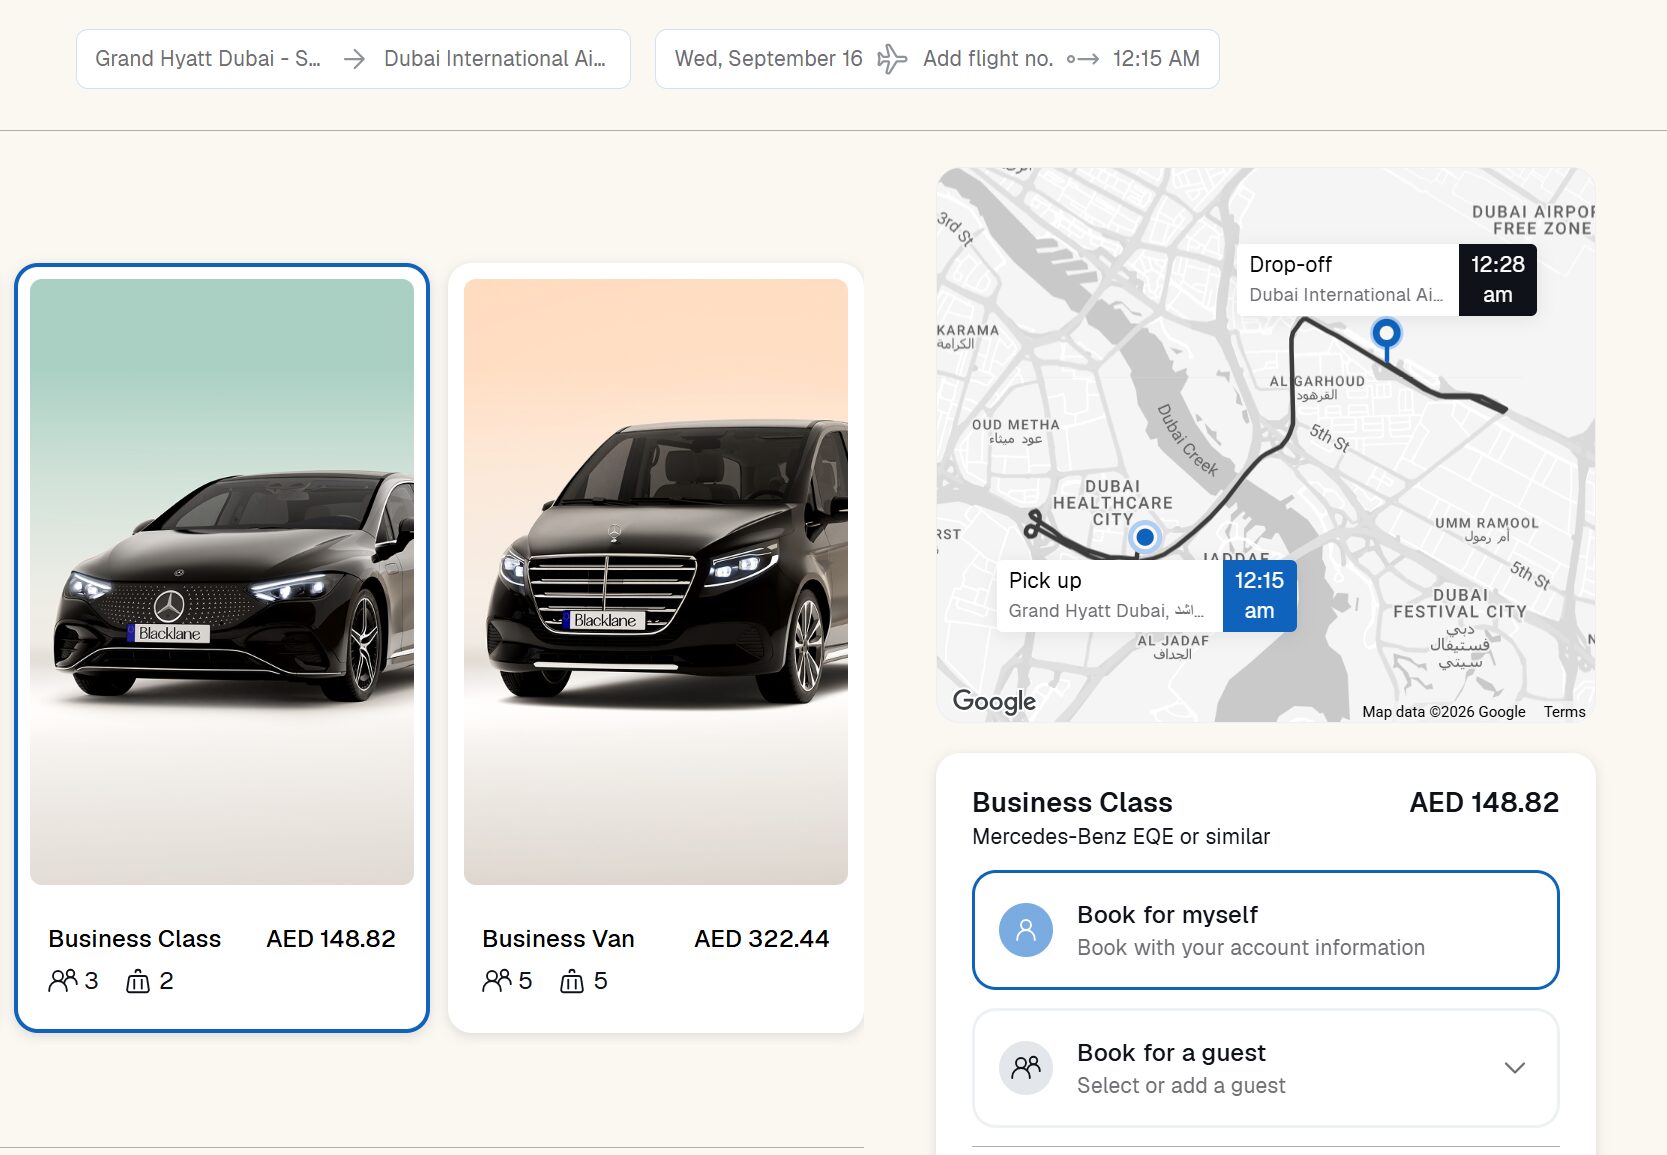Click the route arrow between pickup and destination
Viewport: 1667px width, 1155px height.
(353, 59)
